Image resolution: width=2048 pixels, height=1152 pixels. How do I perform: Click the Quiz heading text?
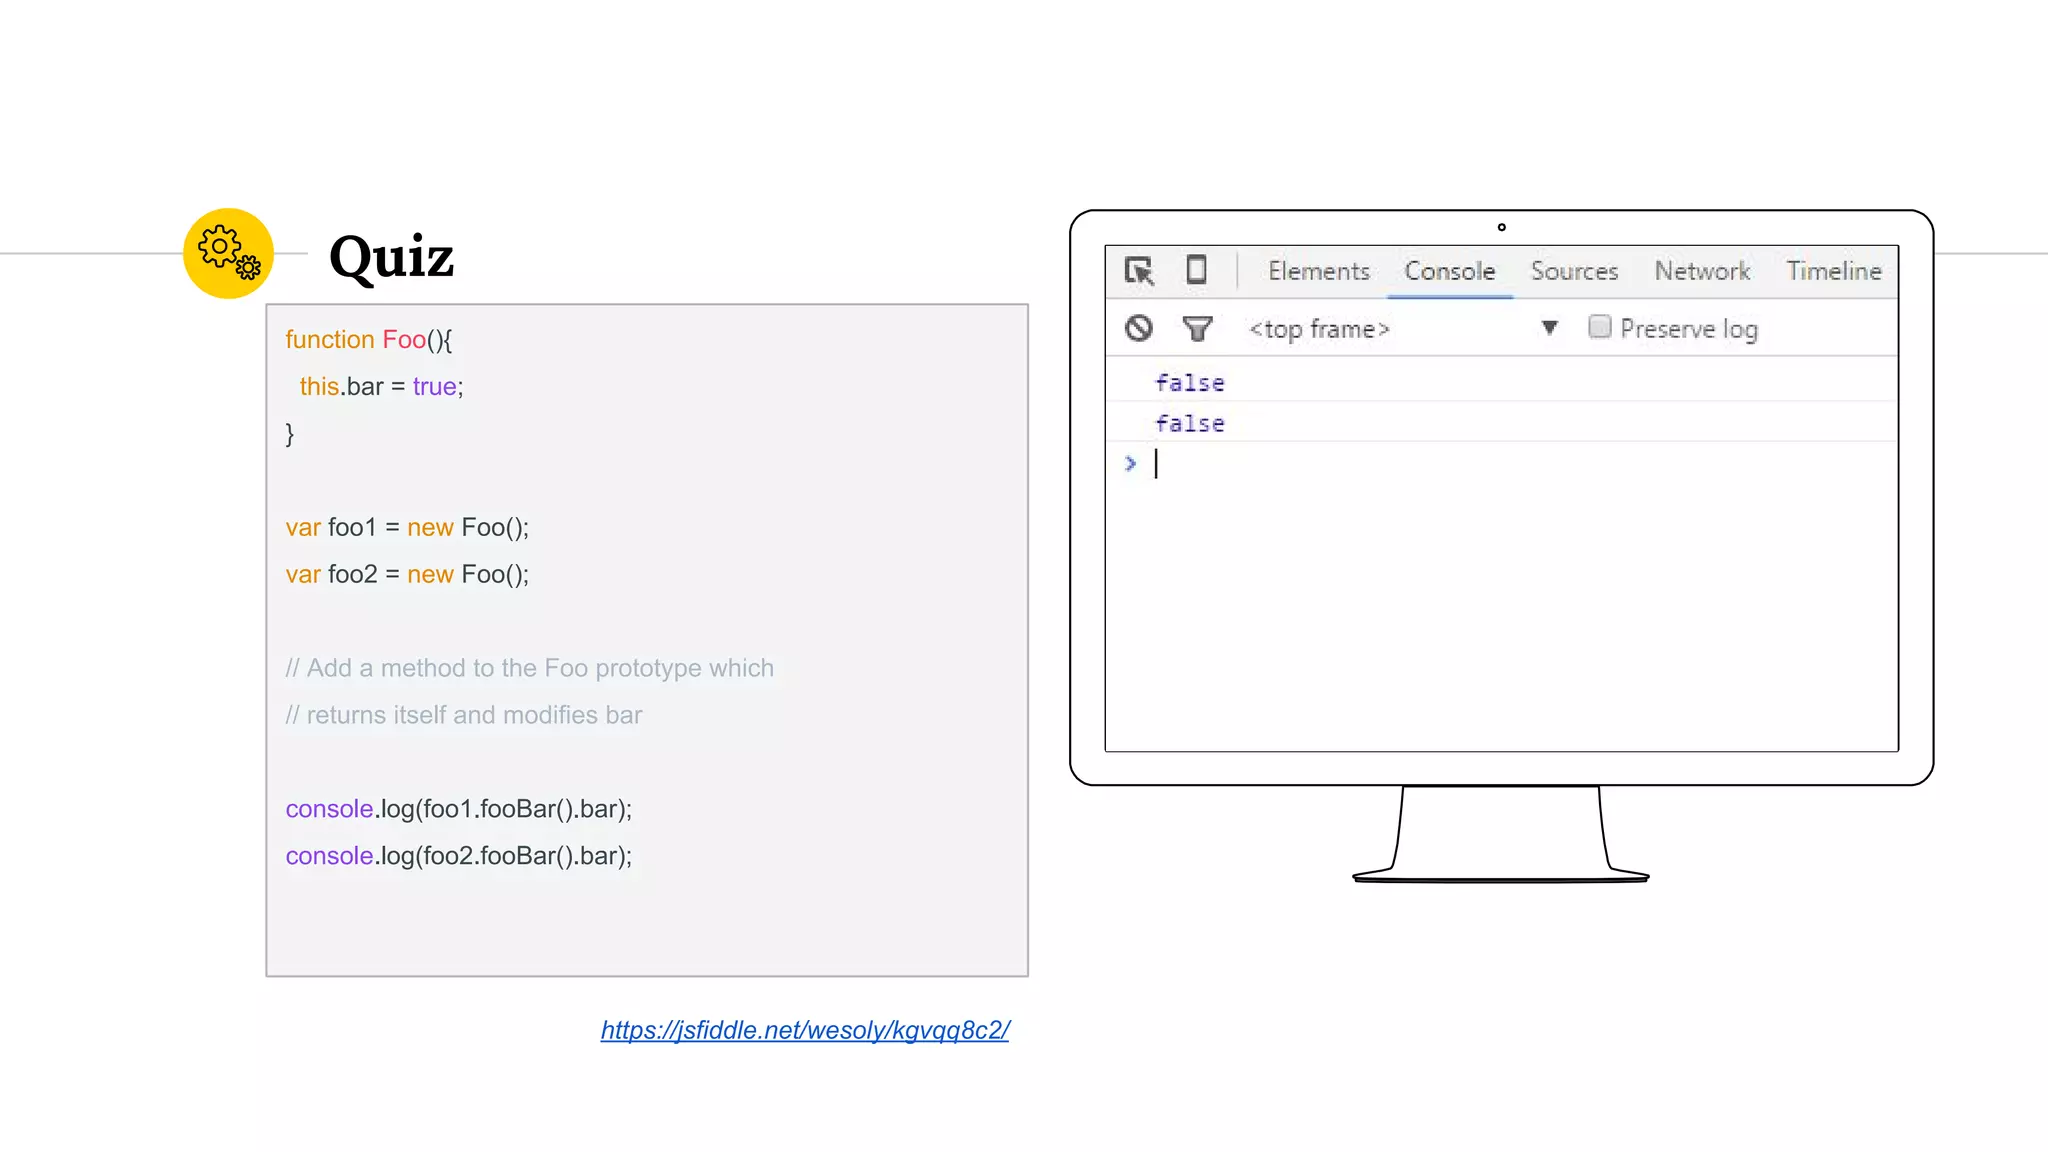391,257
